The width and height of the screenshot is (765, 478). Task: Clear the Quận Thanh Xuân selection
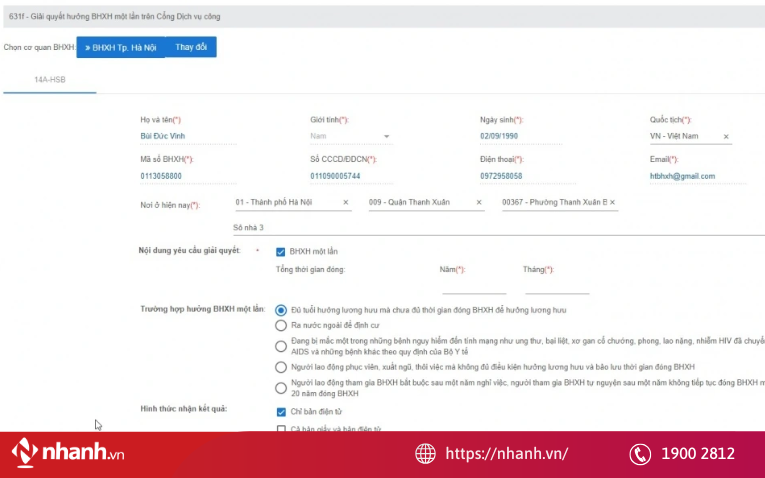[x=479, y=203]
